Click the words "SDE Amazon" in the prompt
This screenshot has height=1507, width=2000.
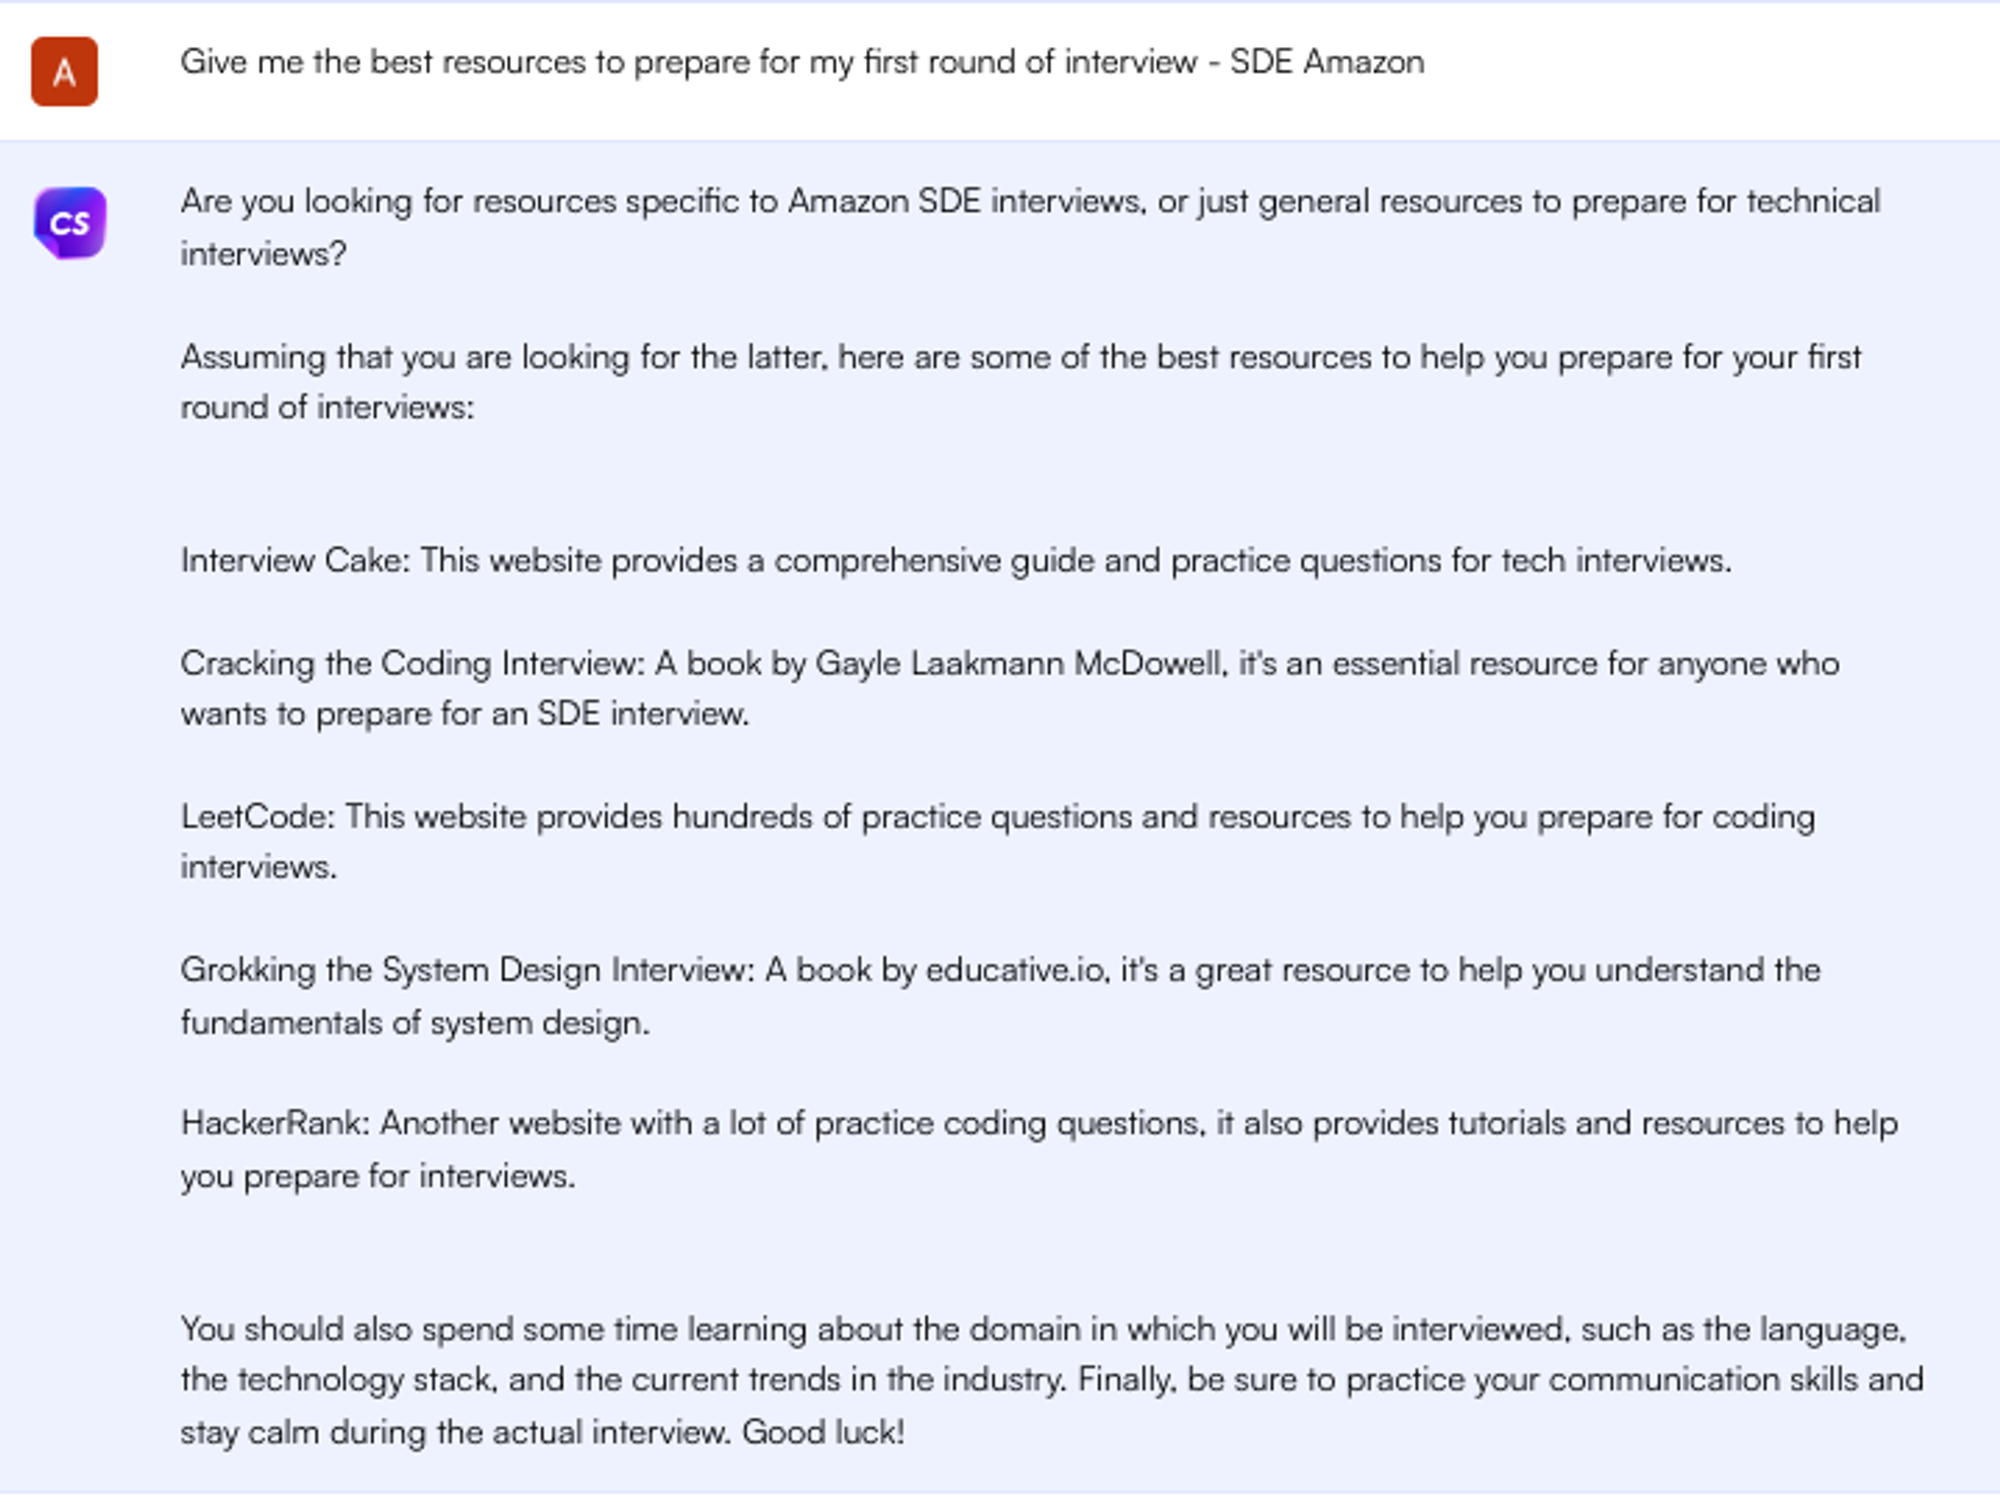coord(1326,62)
